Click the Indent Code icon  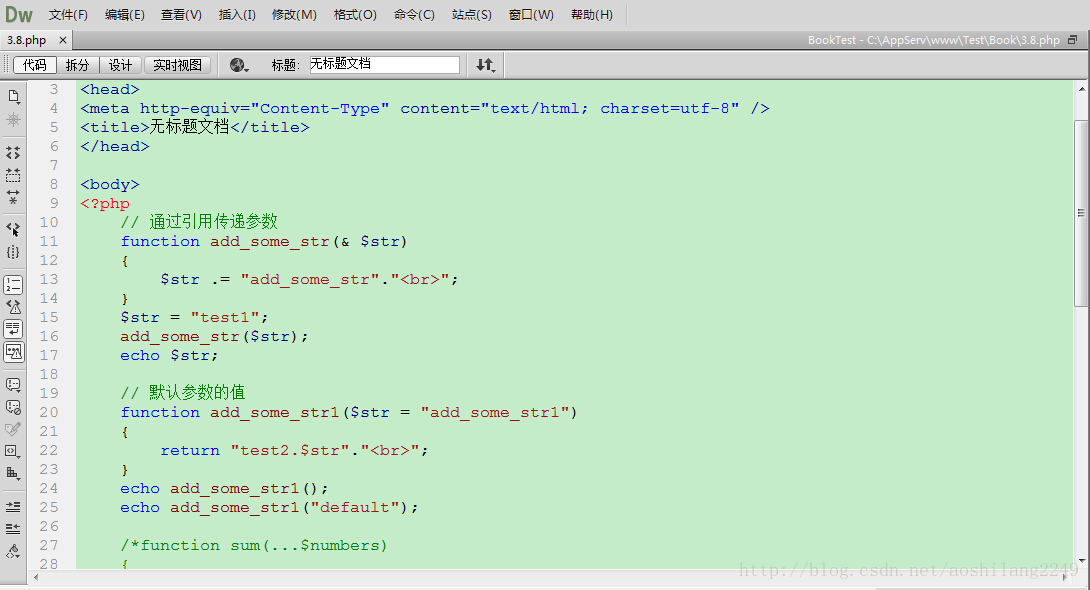[13, 507]
